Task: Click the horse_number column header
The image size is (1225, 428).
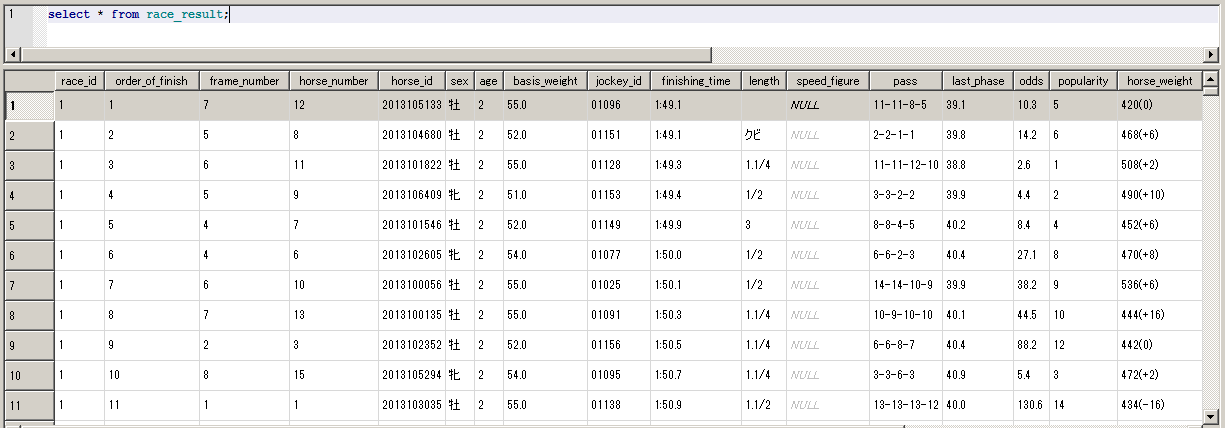Action: 333,81
